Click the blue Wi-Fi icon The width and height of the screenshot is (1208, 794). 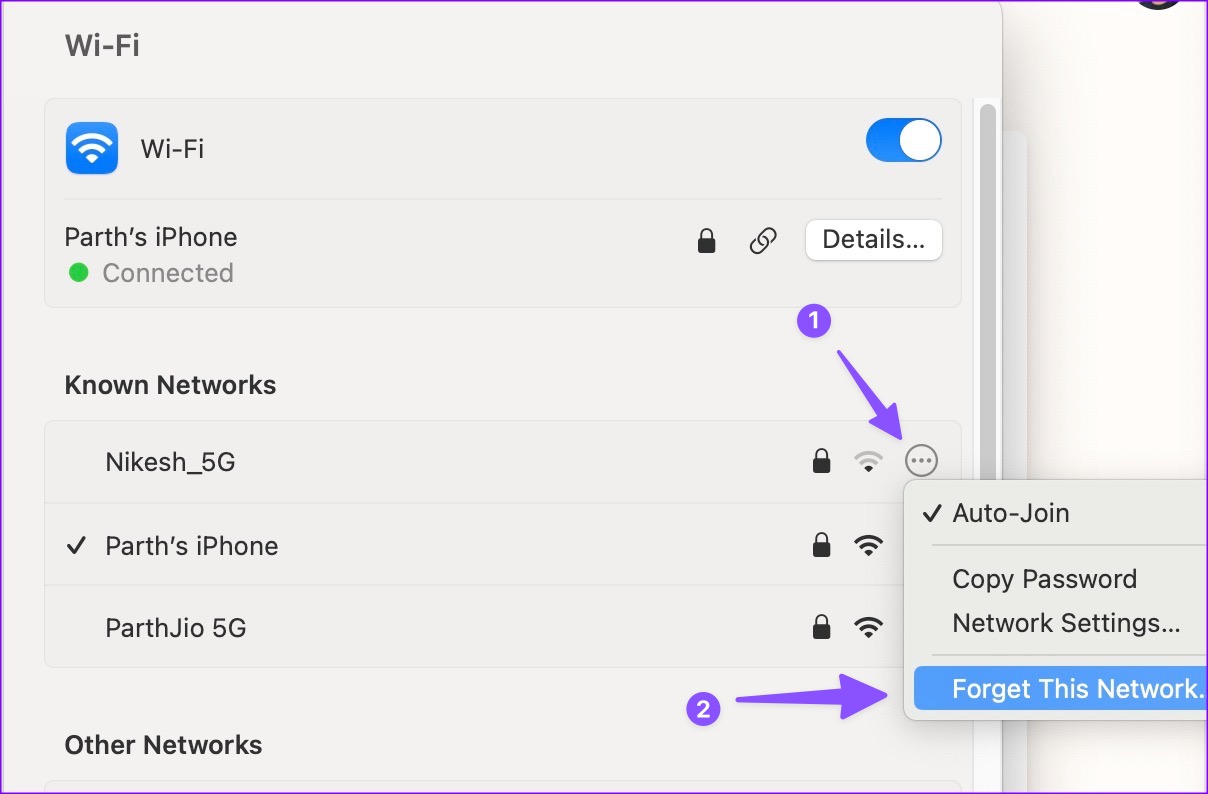tap(92, 149)
